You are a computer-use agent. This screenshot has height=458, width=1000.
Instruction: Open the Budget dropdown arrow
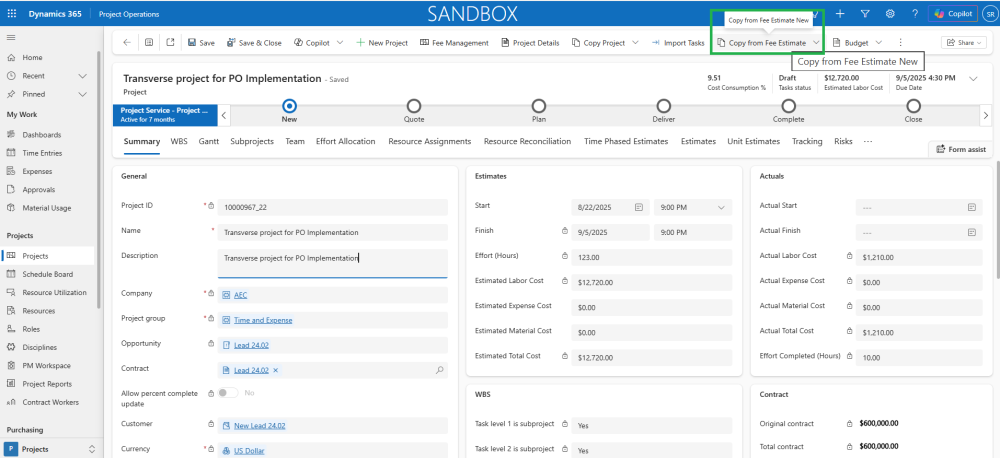point(878,43)
